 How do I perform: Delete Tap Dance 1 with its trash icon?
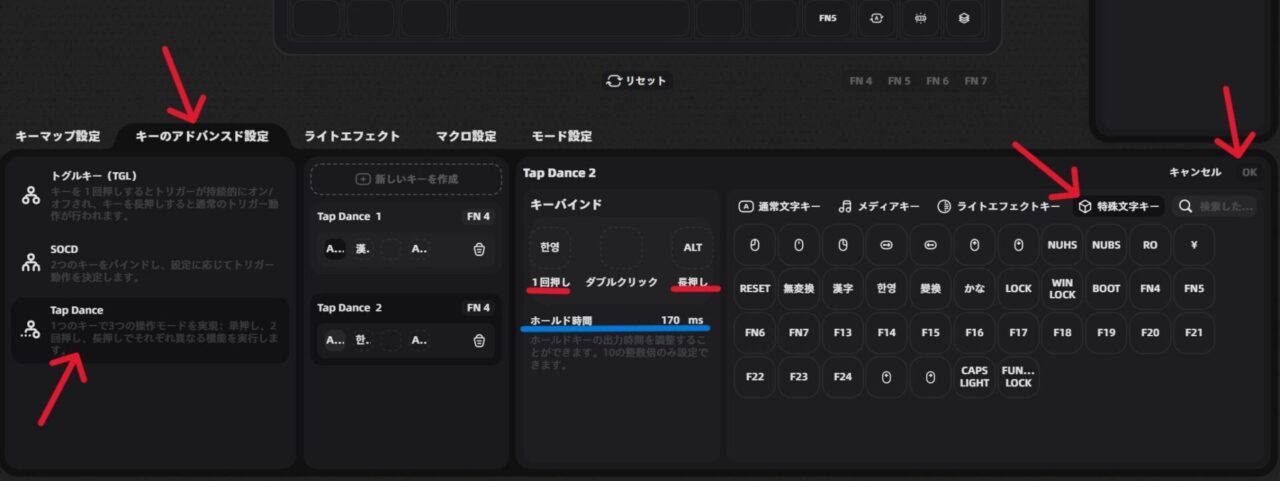point(479,249)
